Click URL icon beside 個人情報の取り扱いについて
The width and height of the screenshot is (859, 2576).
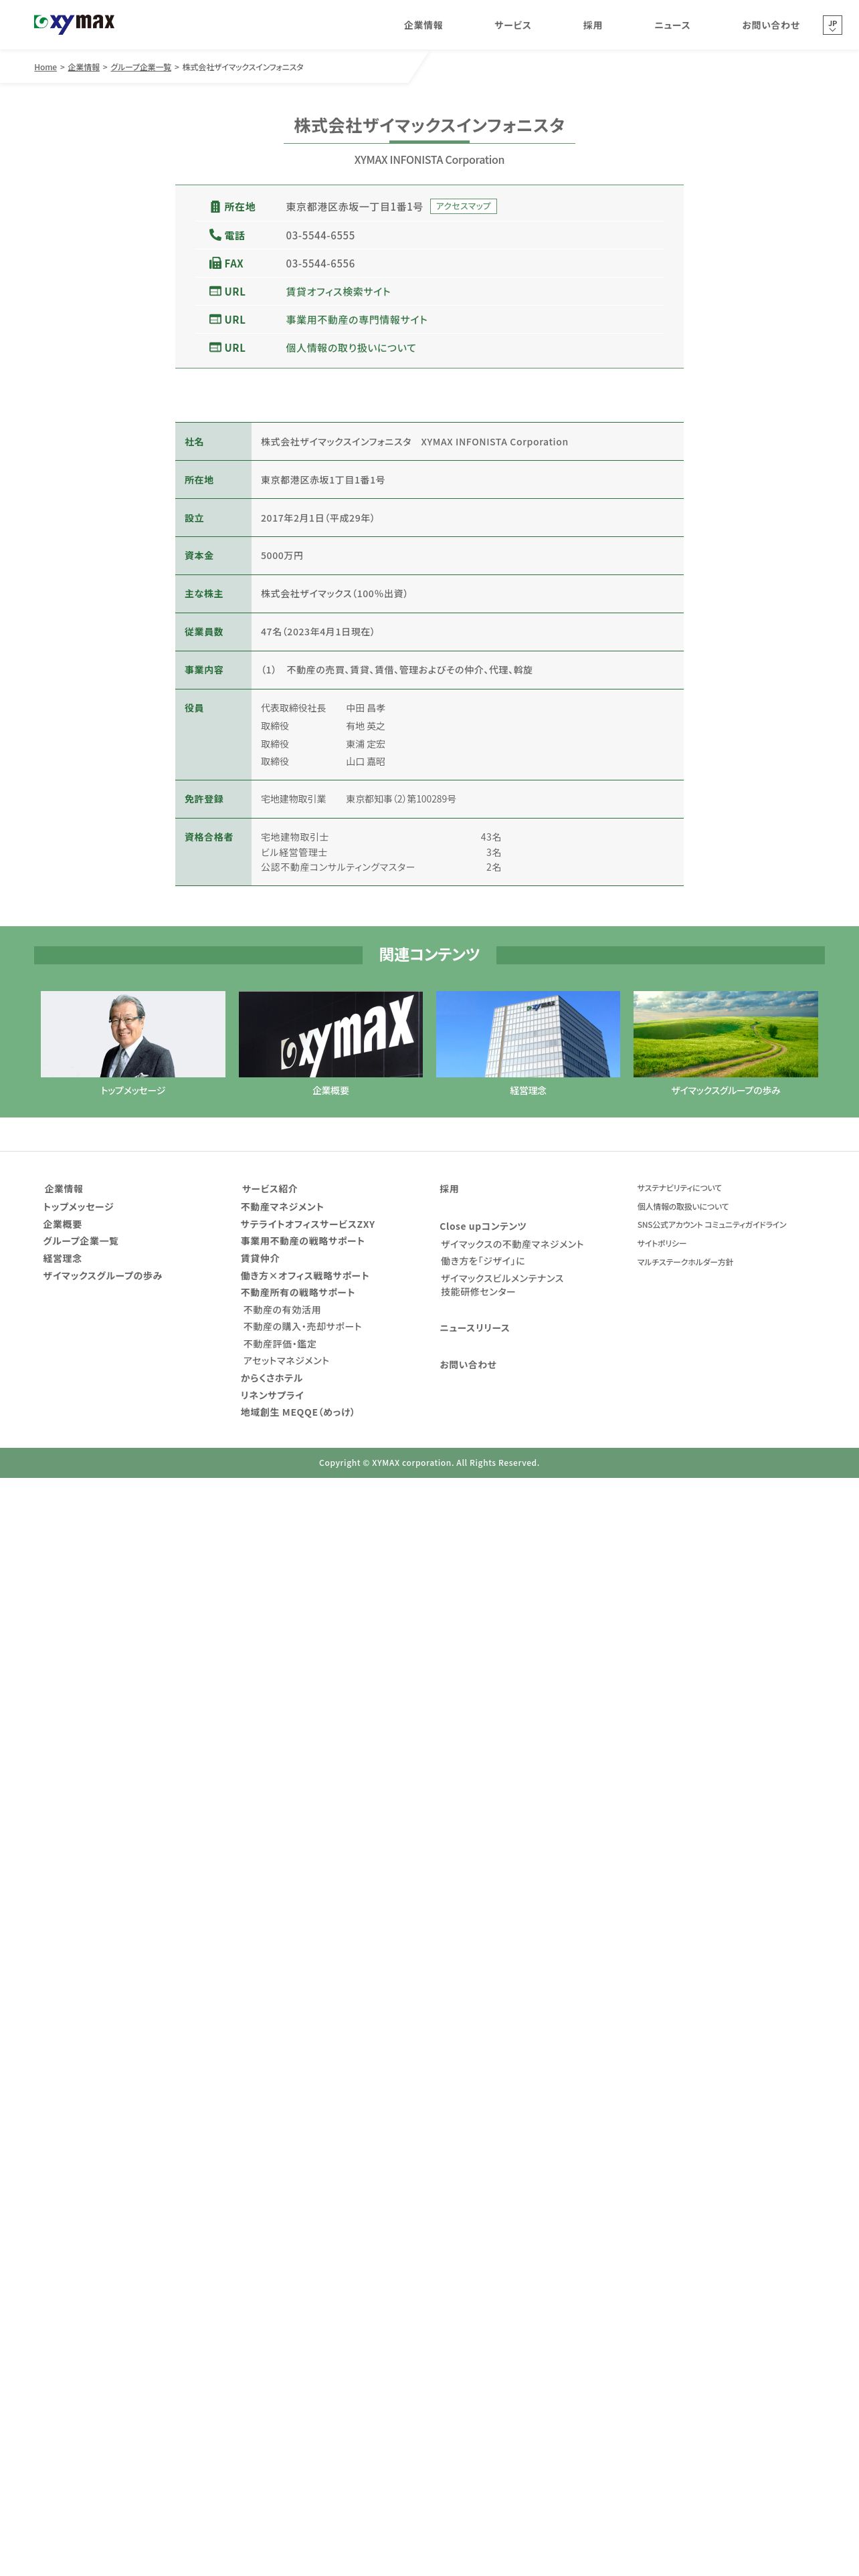pos(215,347)
